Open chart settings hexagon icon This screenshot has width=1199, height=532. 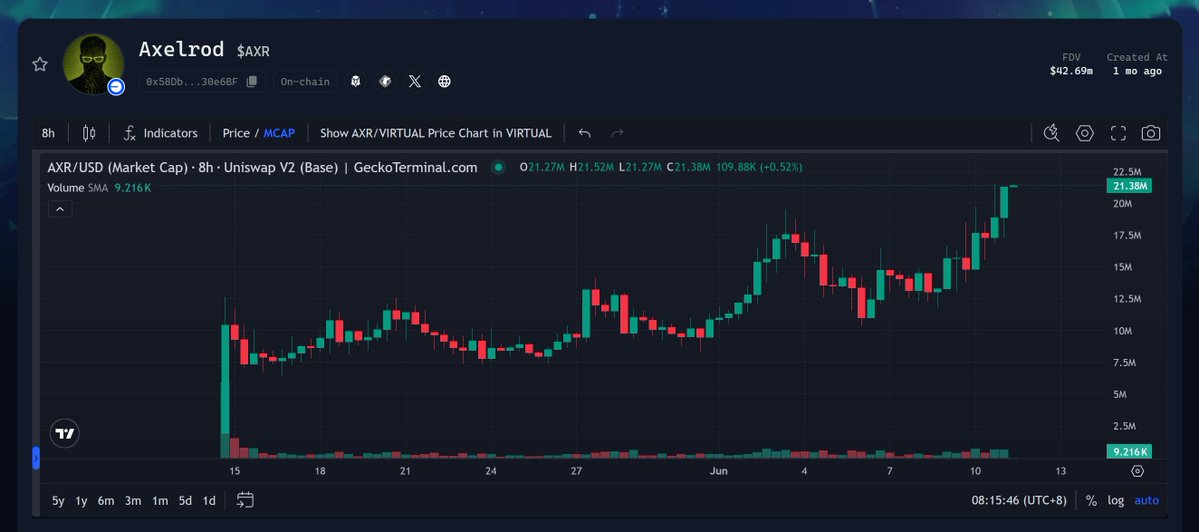[1084, 133]
